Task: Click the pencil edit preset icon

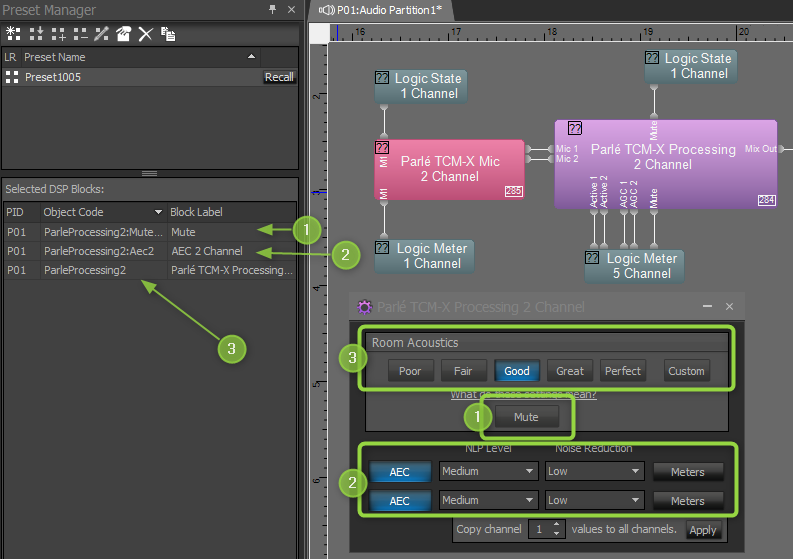Action: (x=101, y=33)
